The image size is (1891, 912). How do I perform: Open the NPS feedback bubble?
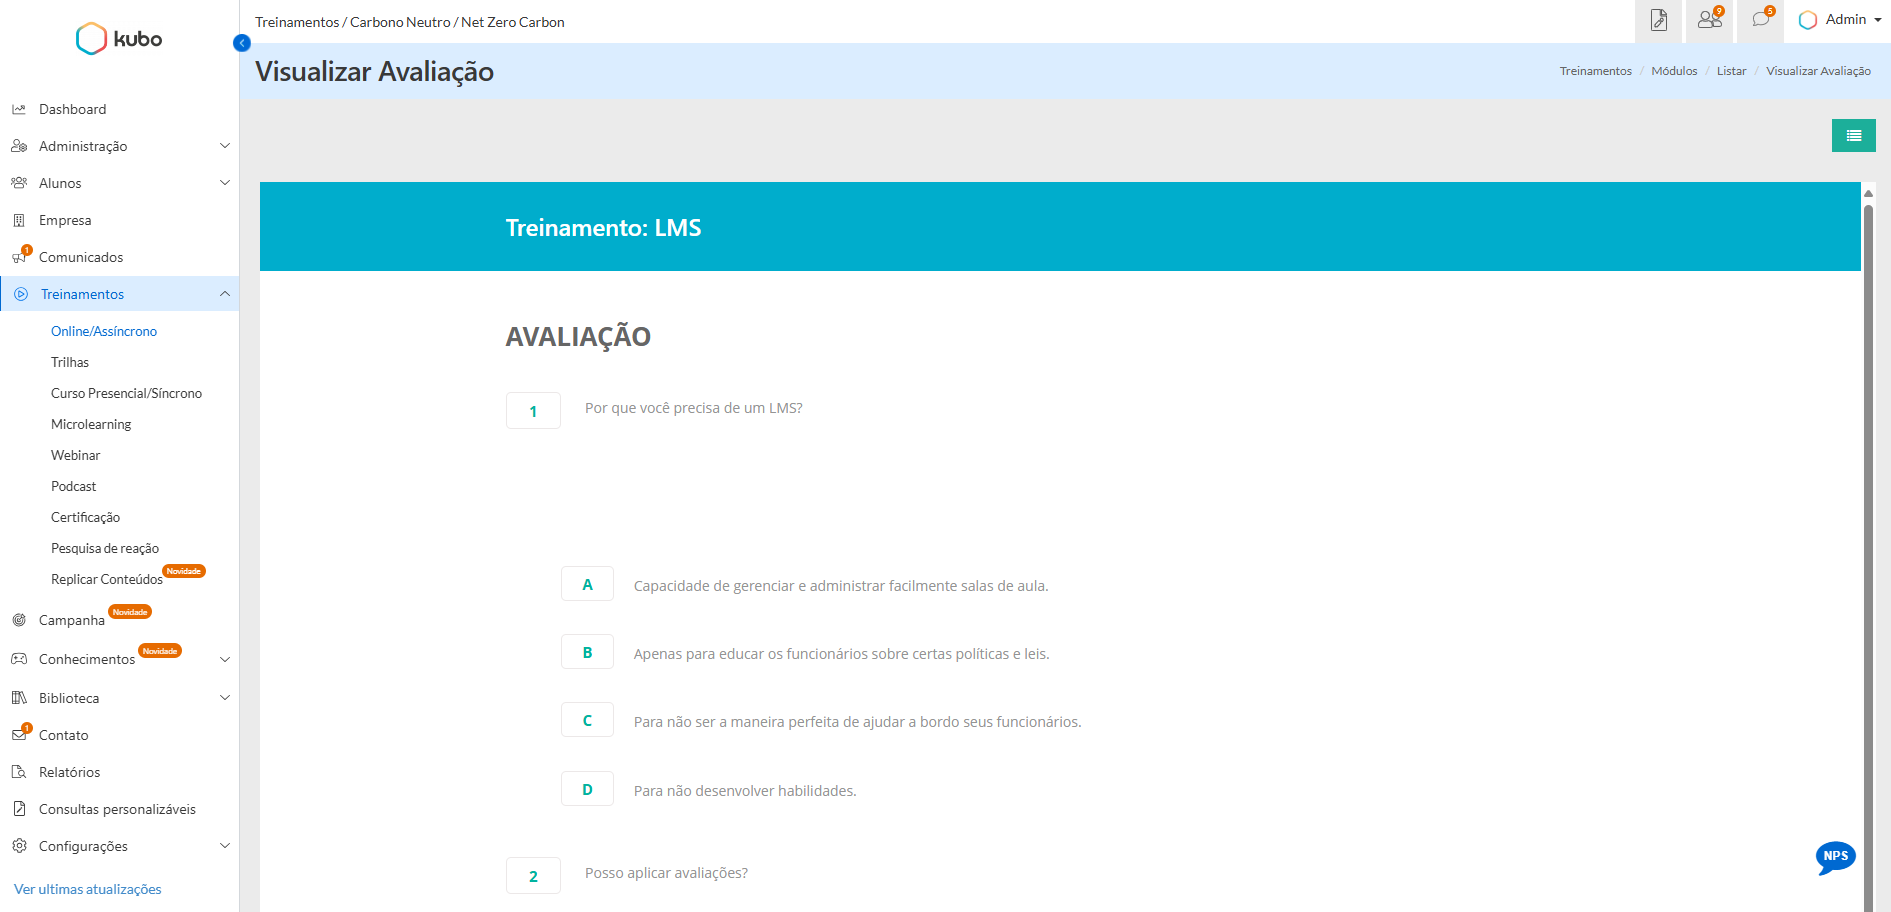coord(1835,857)
